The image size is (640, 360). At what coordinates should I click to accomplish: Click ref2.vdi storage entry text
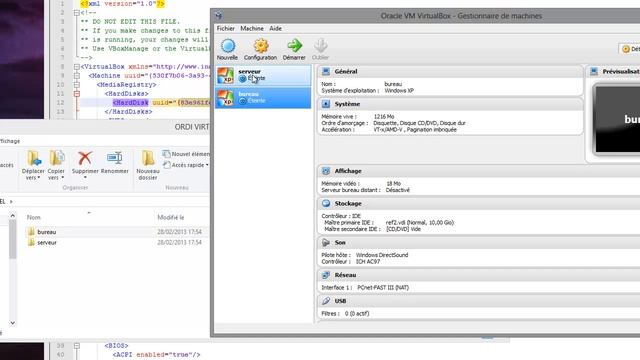(420, 222)
